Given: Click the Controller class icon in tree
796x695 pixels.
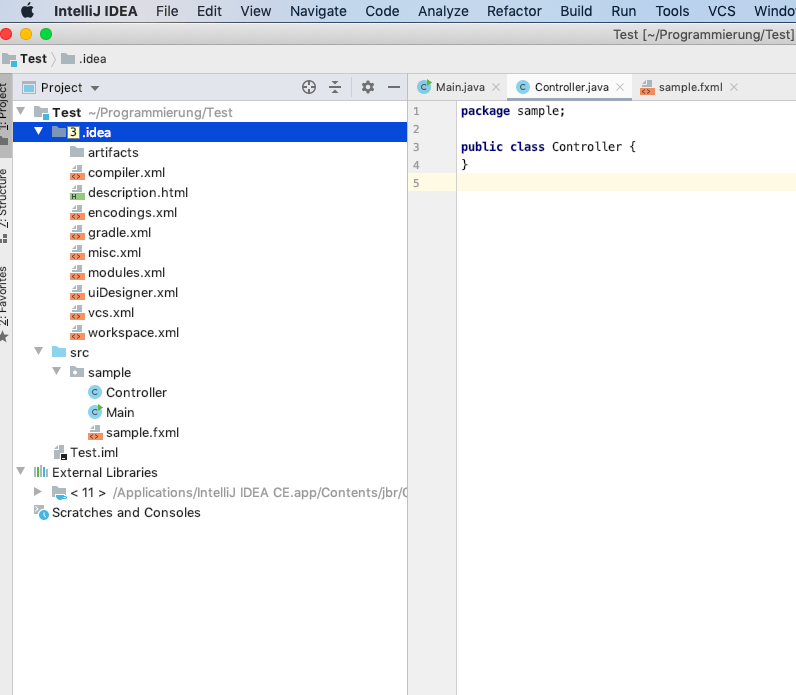Looking at the screenshot, I should pyautogui.click(x=95, y=392).
